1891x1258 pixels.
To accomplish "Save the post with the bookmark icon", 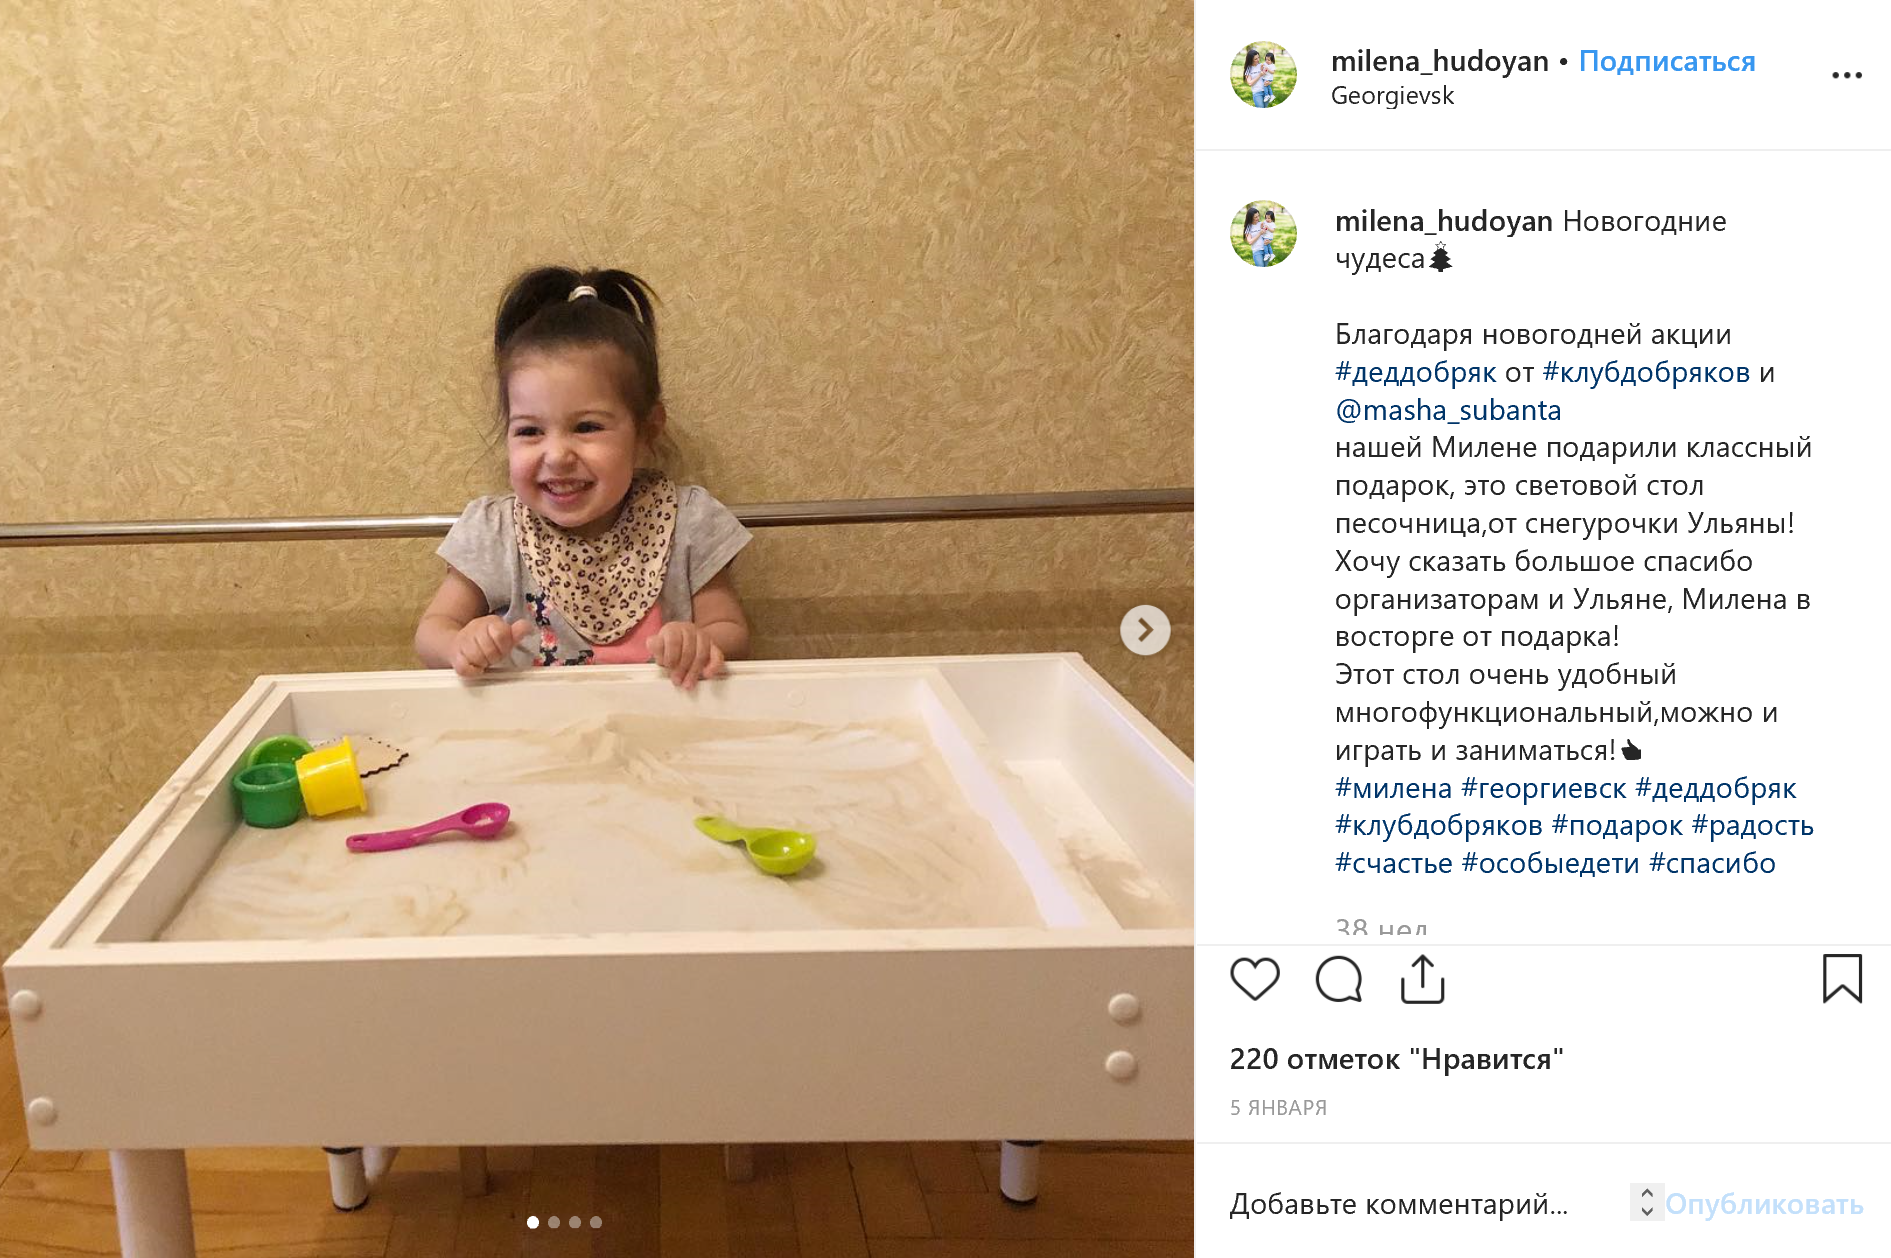I will pos(1842,978).
